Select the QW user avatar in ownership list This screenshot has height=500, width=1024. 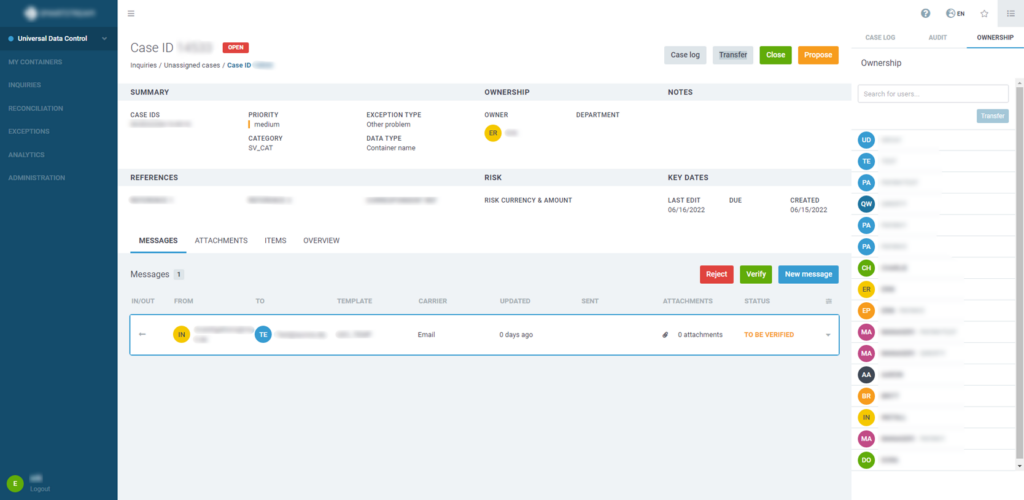pos(867,204)
